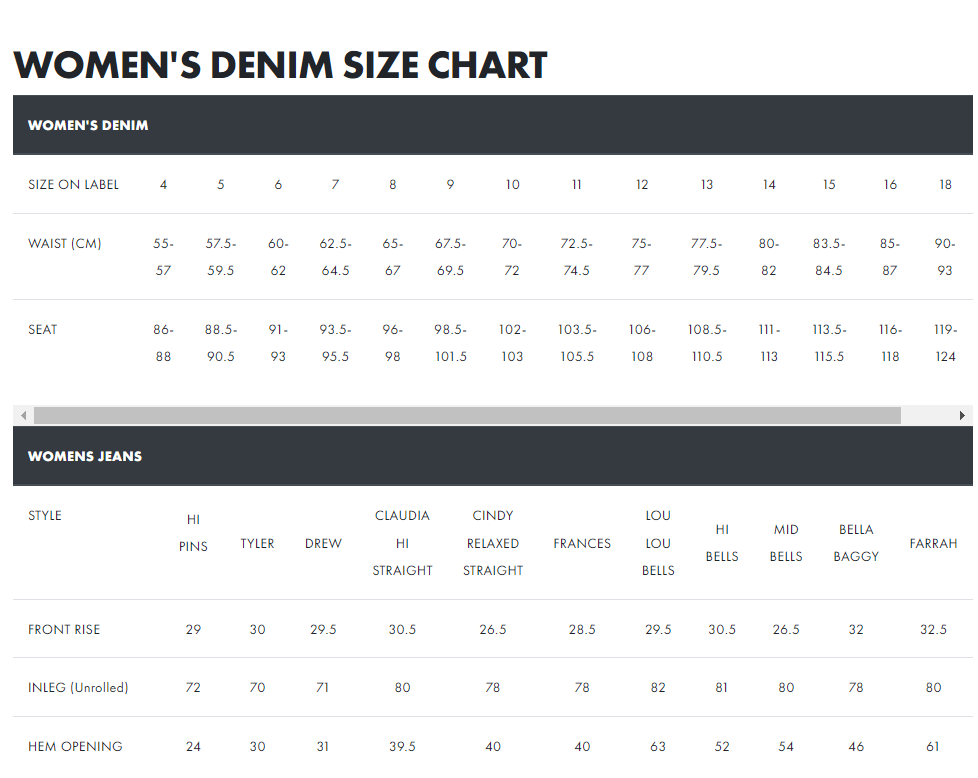The image size is (978, 778).
Task: Click the size 18 column label
Action: (945, 184)
